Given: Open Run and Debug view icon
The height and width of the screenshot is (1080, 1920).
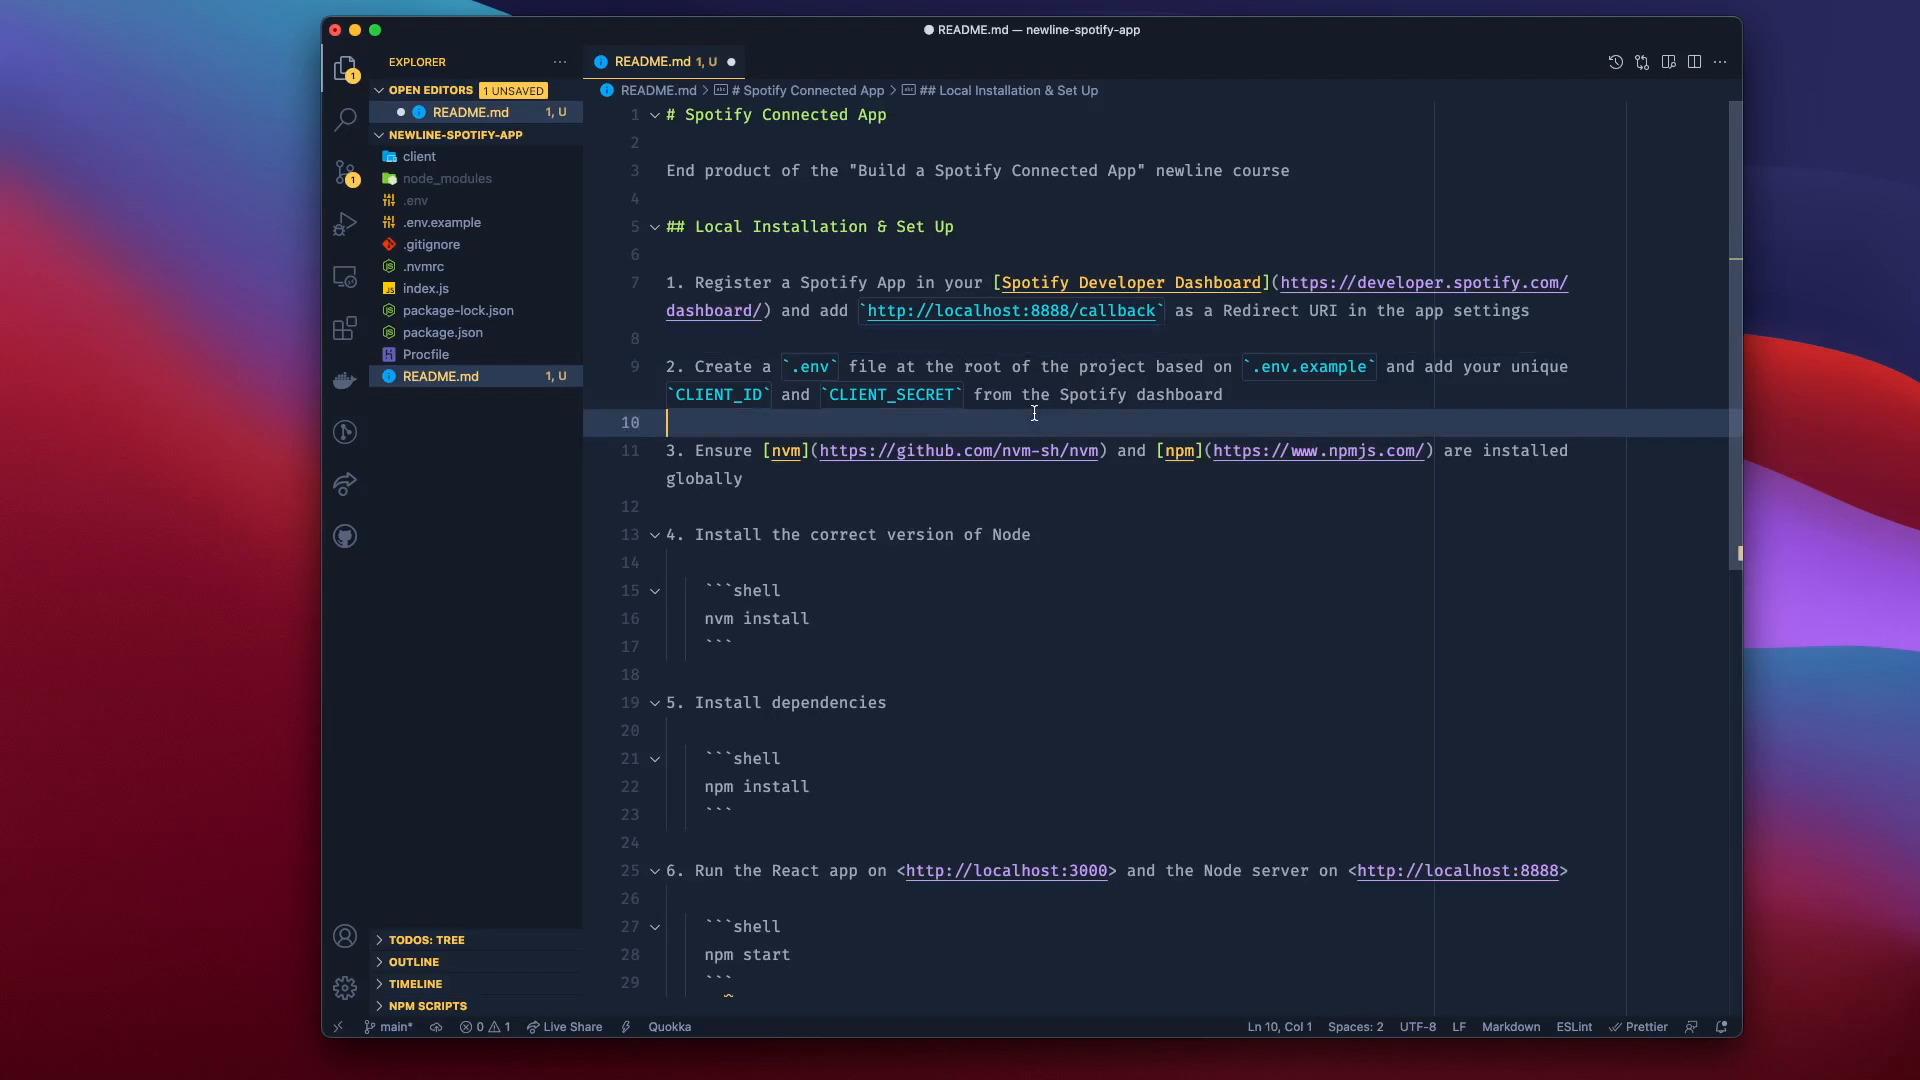Looking at the screenshot, I should (345, 224).
